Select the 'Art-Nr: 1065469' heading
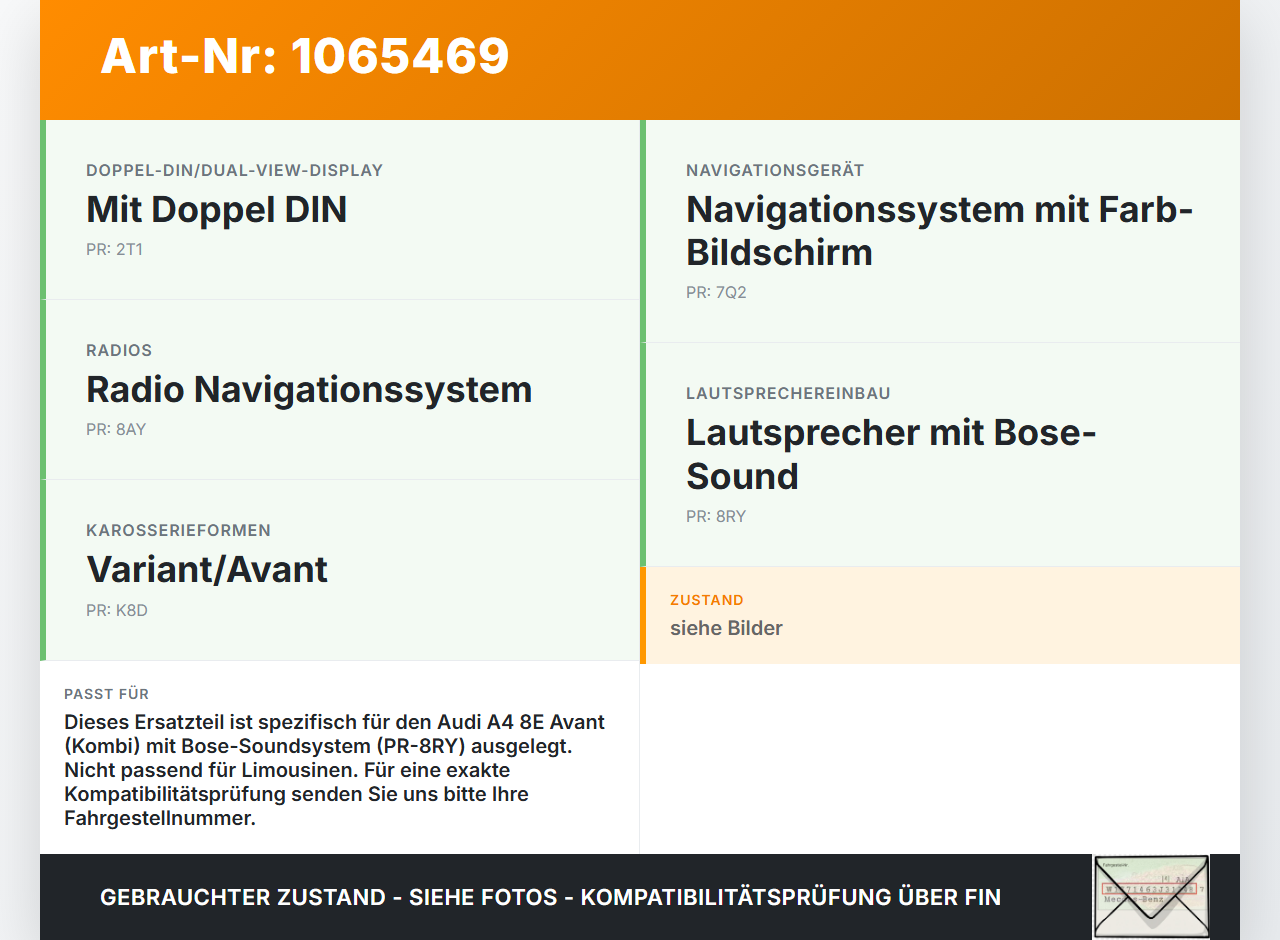The width and height of the screenshot is (1280, 940). click(305, 56)
